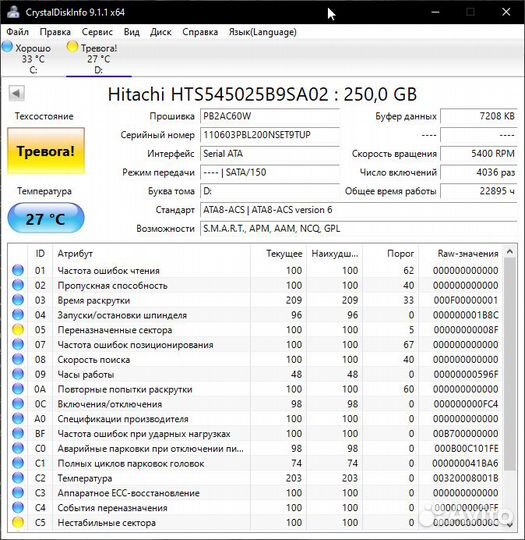Click yellow warning icon for Переназначенные сектора

pyautogui.click(x=18, y=330)
